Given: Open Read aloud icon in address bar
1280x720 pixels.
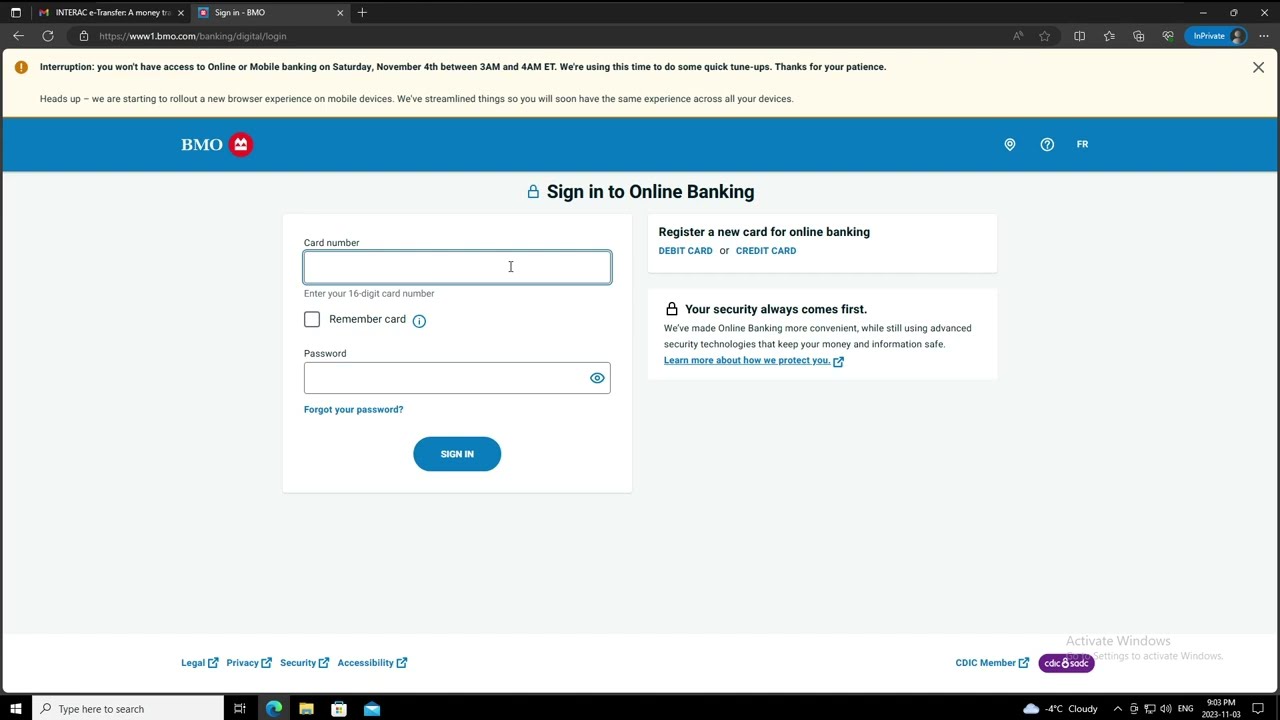Looking at the screenshot, I should pyautogui.click(x=1018, y=36).
